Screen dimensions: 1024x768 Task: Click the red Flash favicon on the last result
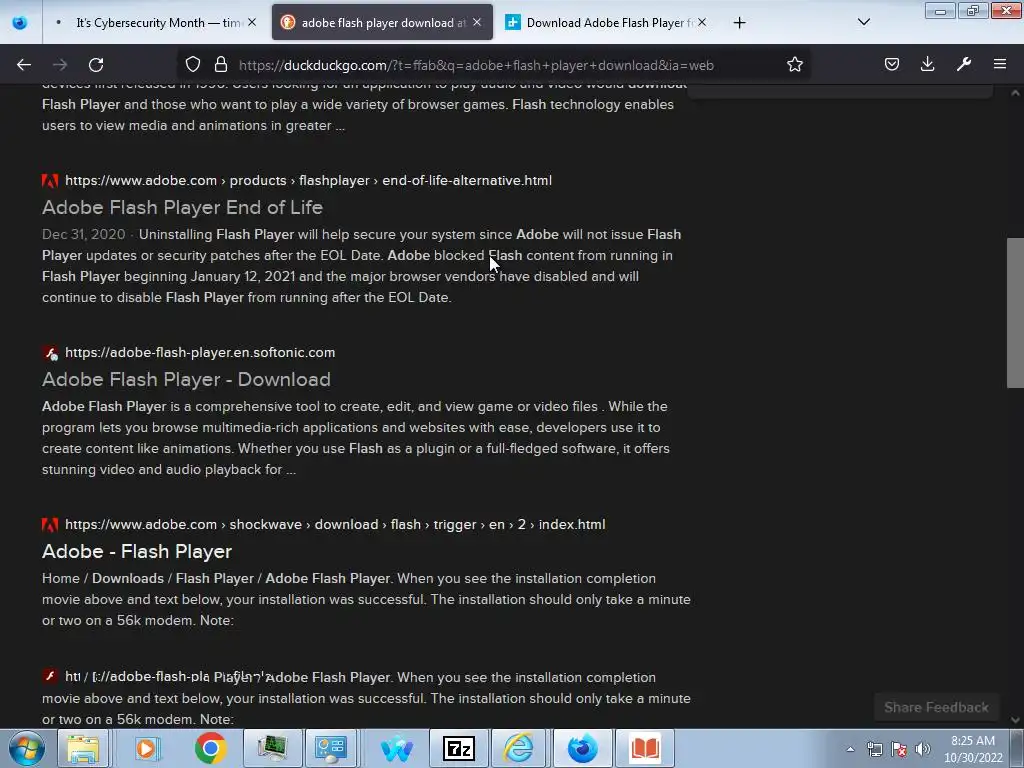(50, 676)
